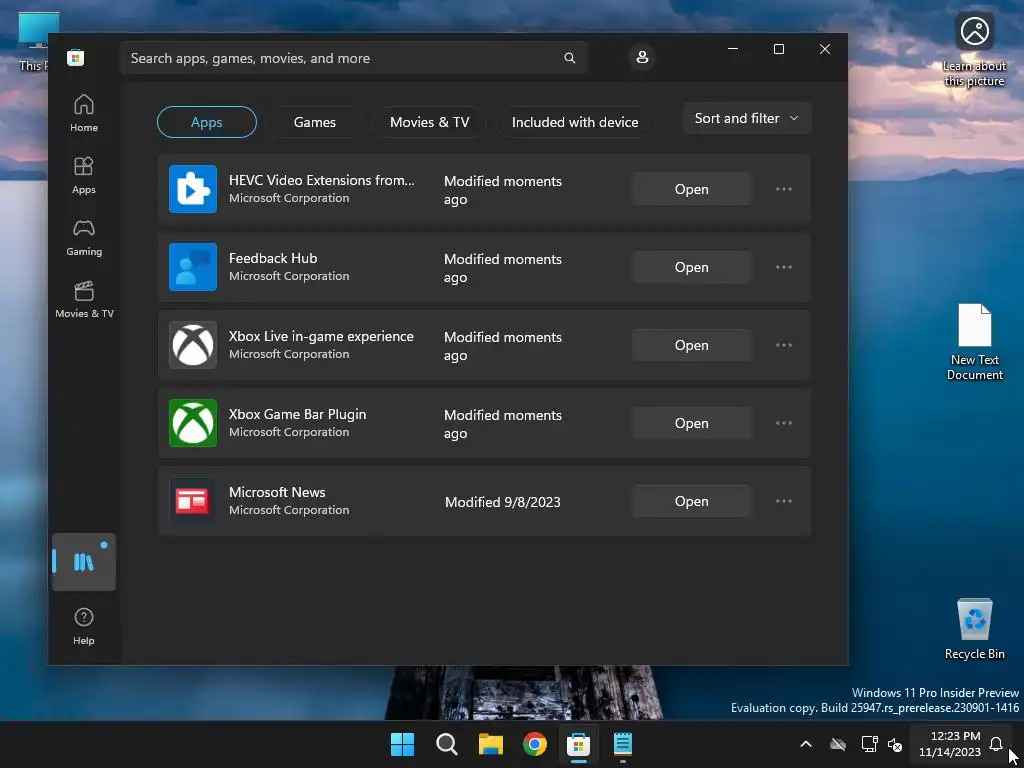Open notifications bell in taskbar
The image size is (1024, 768).
click(996, 744)
